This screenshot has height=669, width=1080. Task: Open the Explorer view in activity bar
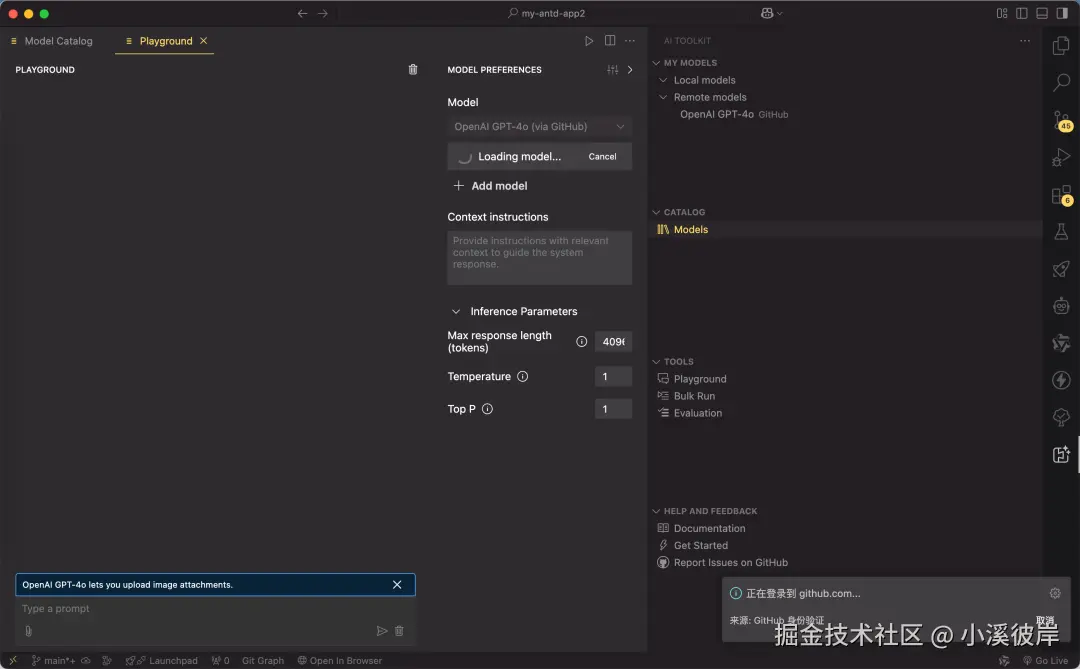(x=1061, y=45)
